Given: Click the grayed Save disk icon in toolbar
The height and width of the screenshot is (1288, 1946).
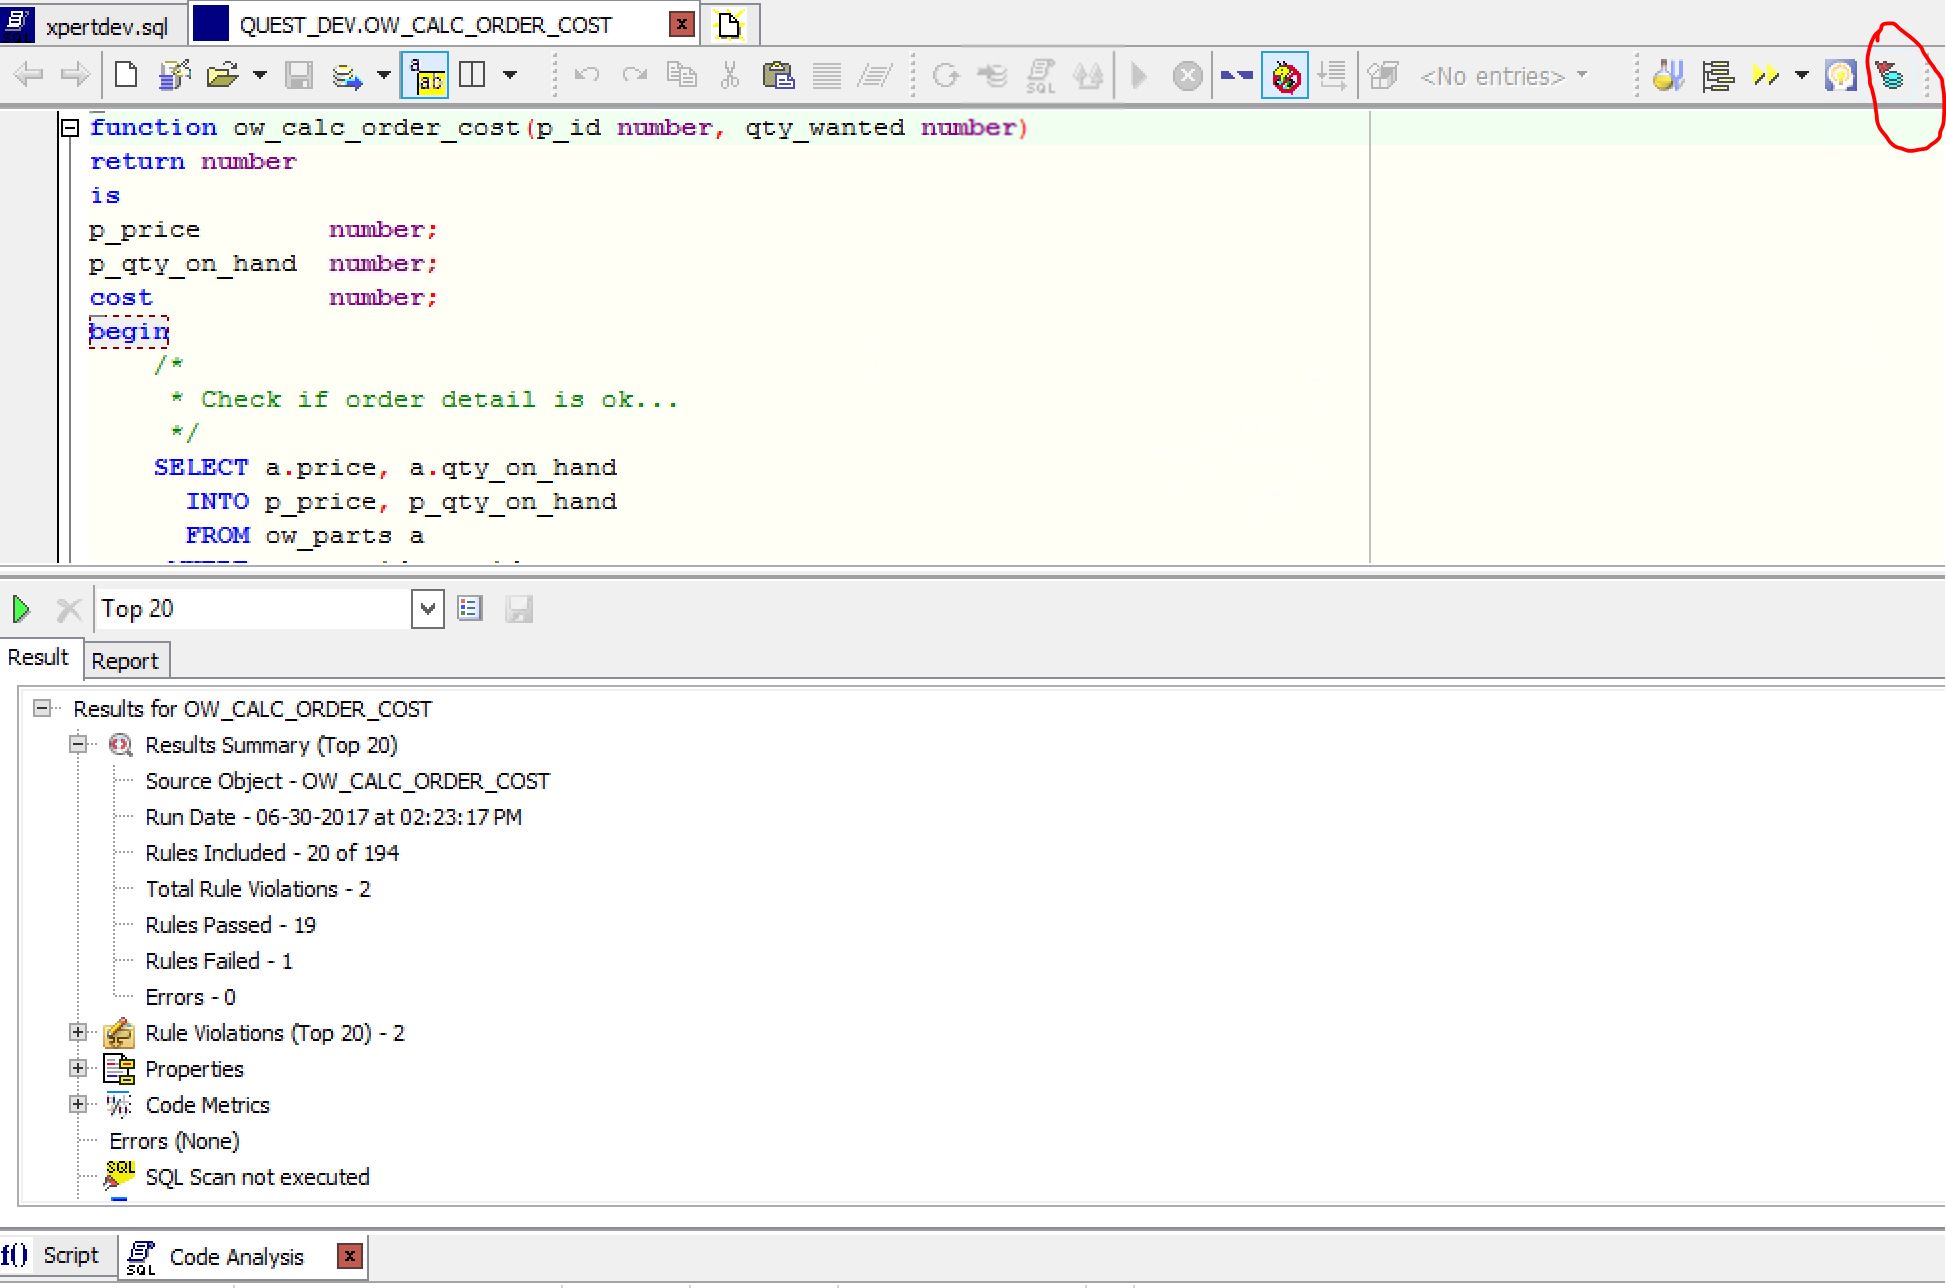Looking at the screenshot, I should pyautogui.click(x=298, y=75).
